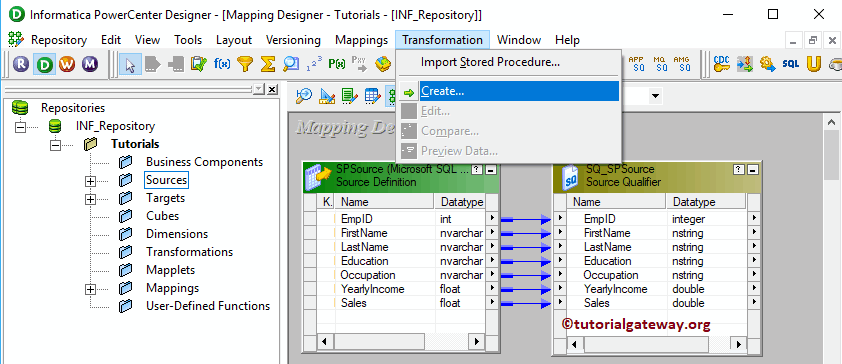Select the Cubes folder
Viewport: 842px width, 364px height.
[163, 216]
